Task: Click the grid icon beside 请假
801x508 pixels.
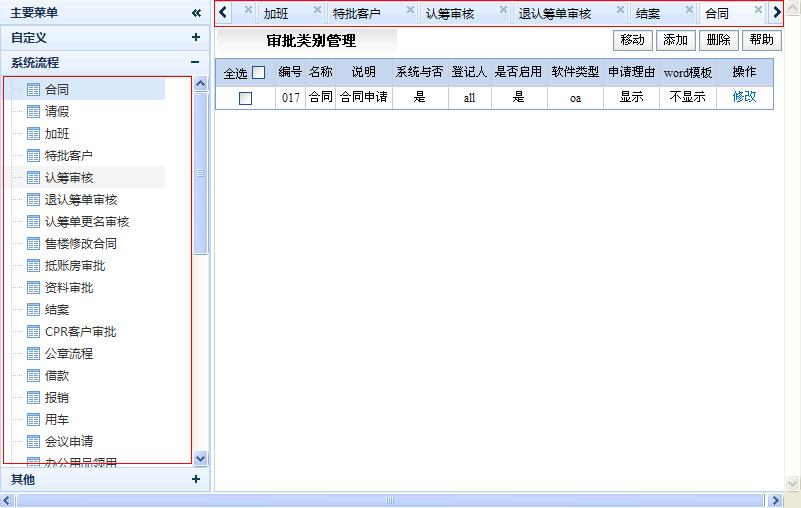Action: 33,112
